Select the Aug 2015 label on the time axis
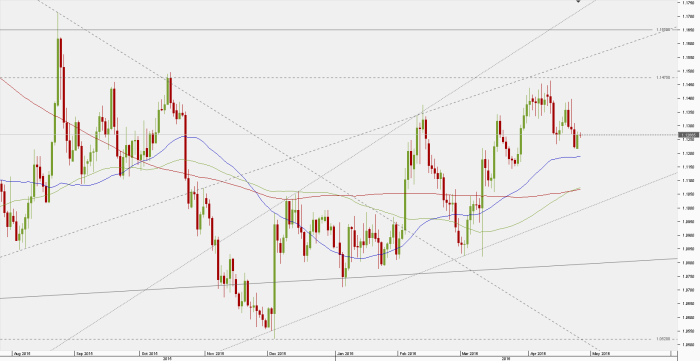The image size is (700, 361). coord(22,353)
